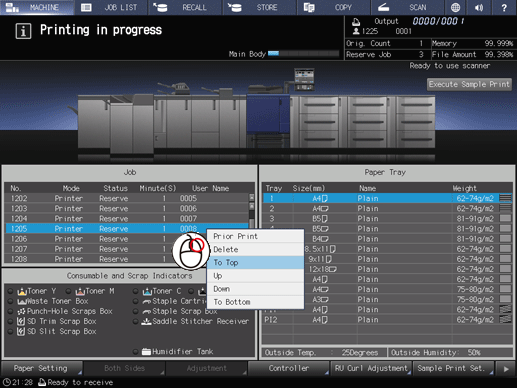Open RU Curl Adjustment
This screenshot has height=388, width=517.
click(371, 368)
